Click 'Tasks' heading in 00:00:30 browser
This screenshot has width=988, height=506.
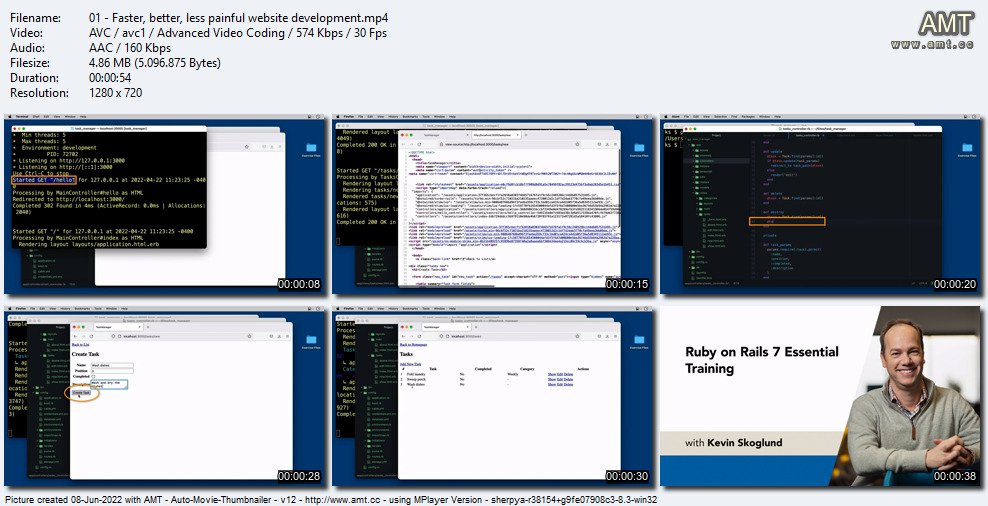(x=406, y=354)
